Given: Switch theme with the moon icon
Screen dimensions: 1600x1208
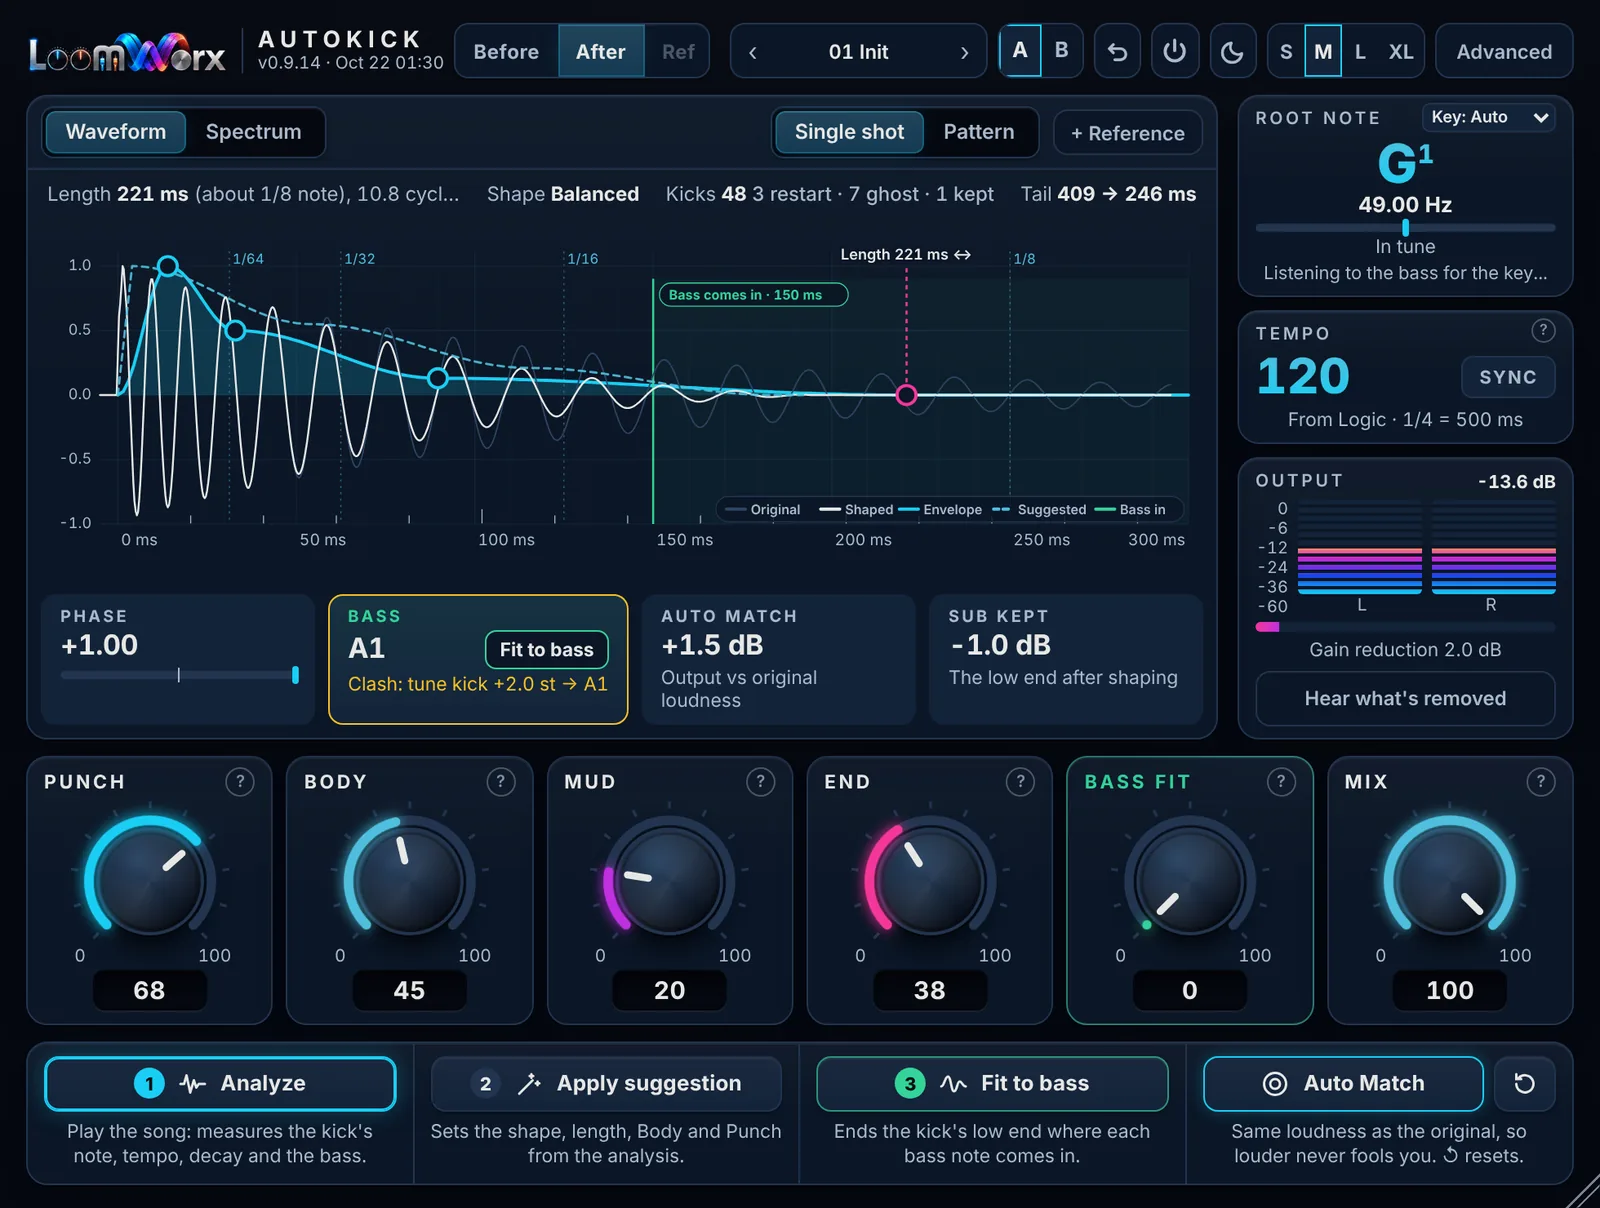Looking at the screenshot, I should (x=1232, y=51).
